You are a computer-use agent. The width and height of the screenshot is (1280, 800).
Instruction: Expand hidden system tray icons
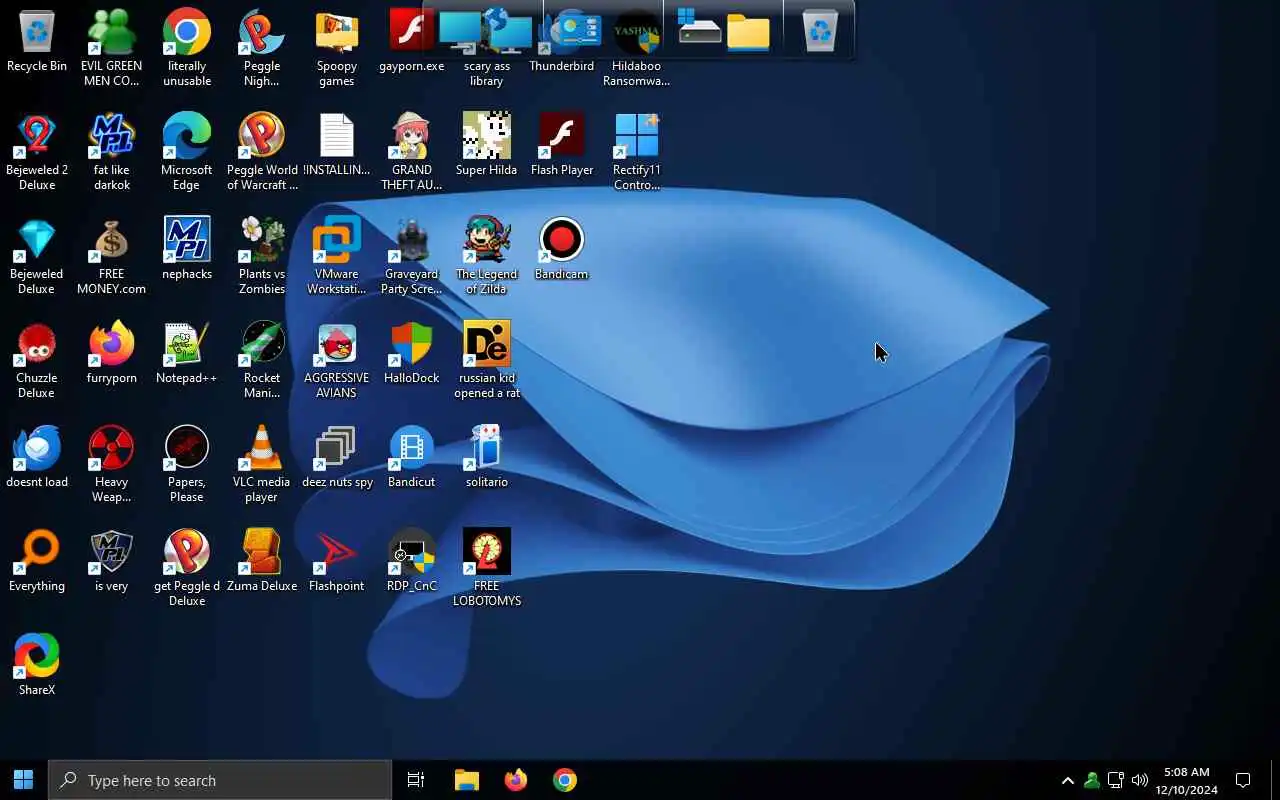pyautogui.click(x=1067, y=780)
